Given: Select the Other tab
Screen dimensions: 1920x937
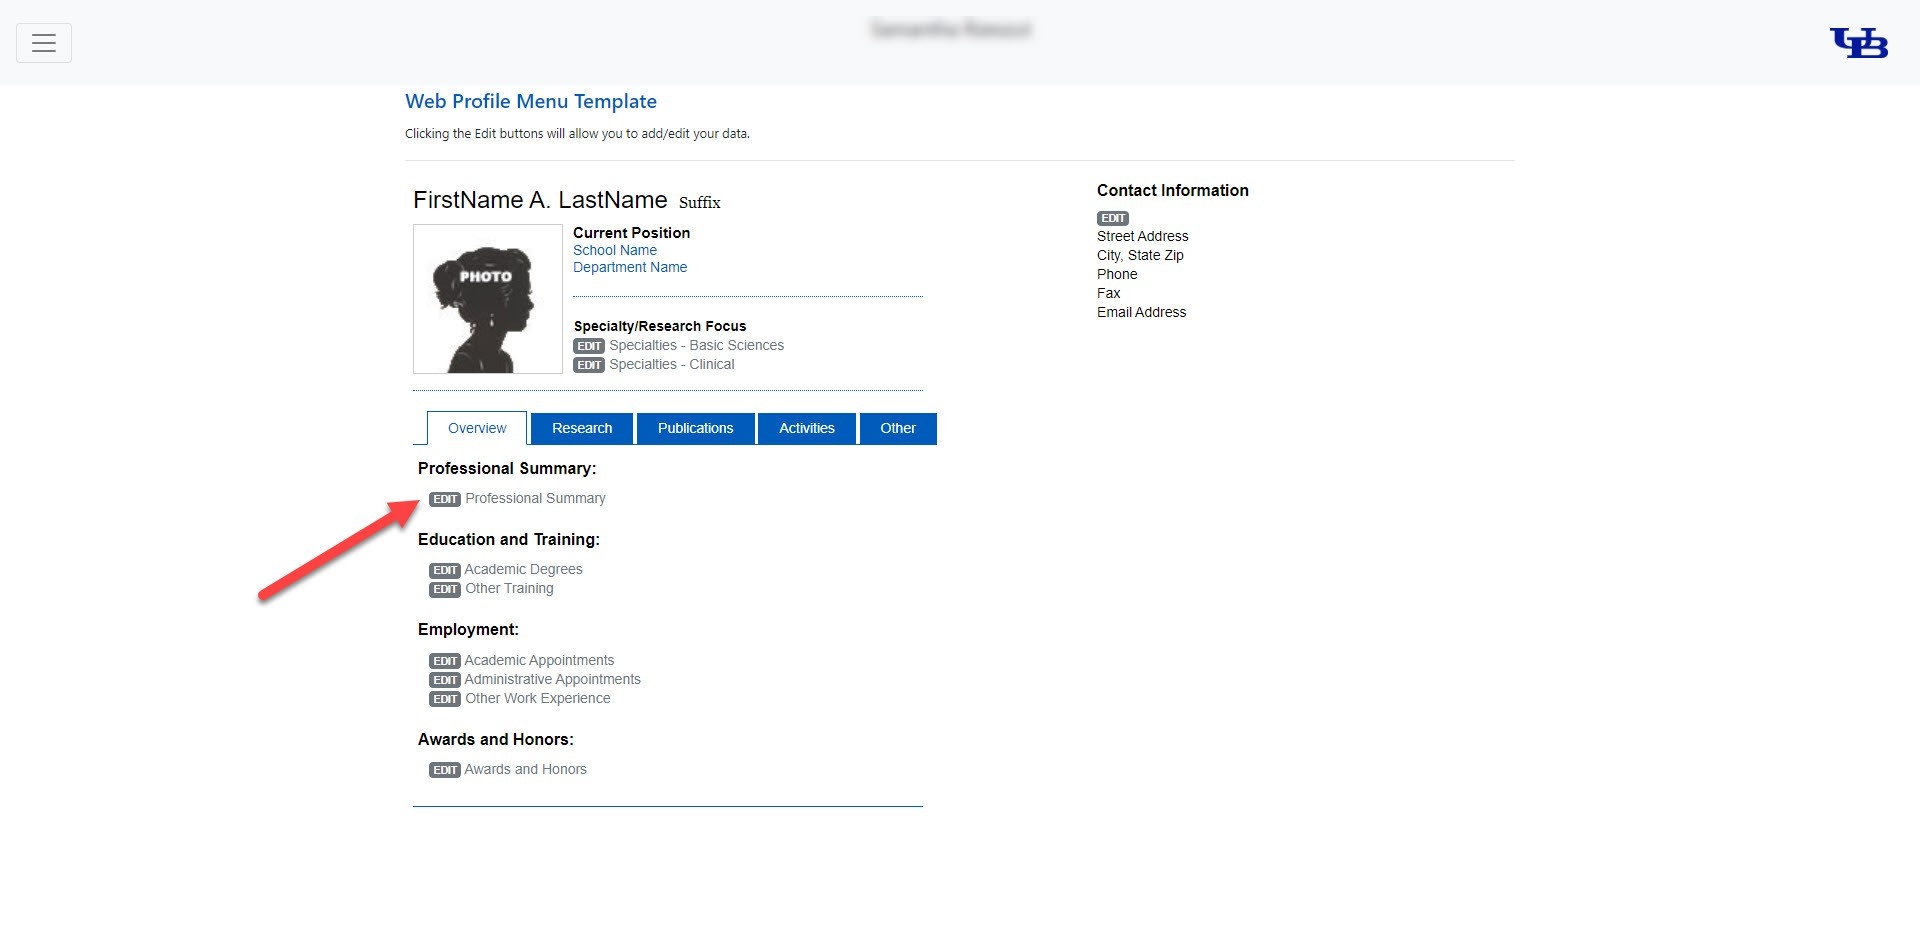Looking at the screenshot, I should 897,428.
